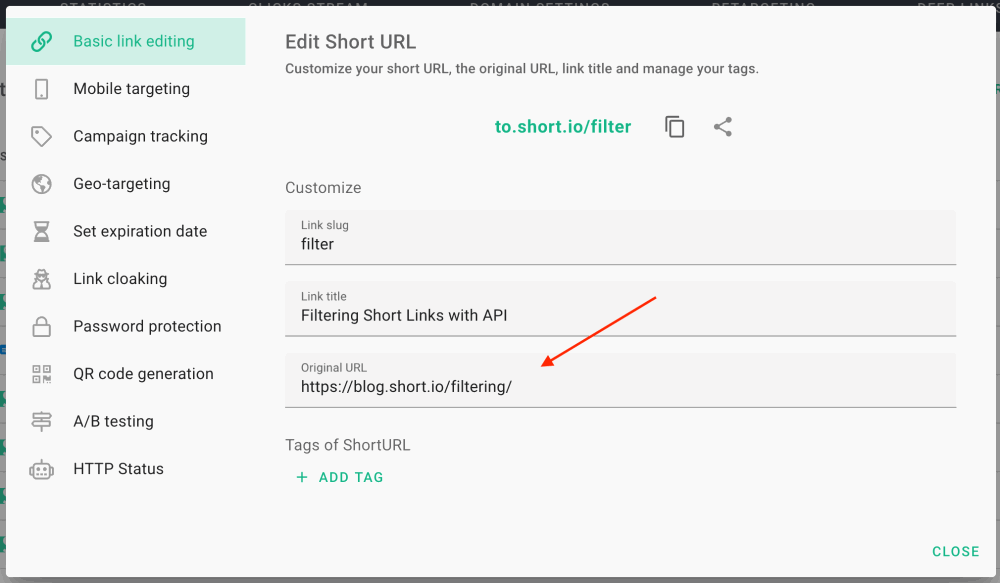The height and width of the screenshot is (583, 1000).
Task: Click the Edit Short URL heading
Action: tap(351, 42)
